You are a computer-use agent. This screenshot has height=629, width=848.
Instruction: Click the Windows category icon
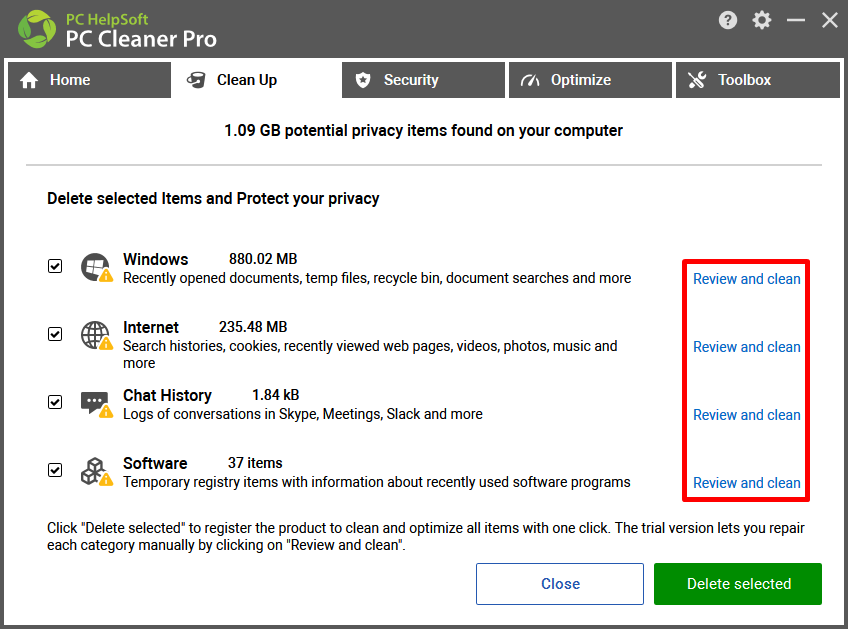(x=96, y=267)
